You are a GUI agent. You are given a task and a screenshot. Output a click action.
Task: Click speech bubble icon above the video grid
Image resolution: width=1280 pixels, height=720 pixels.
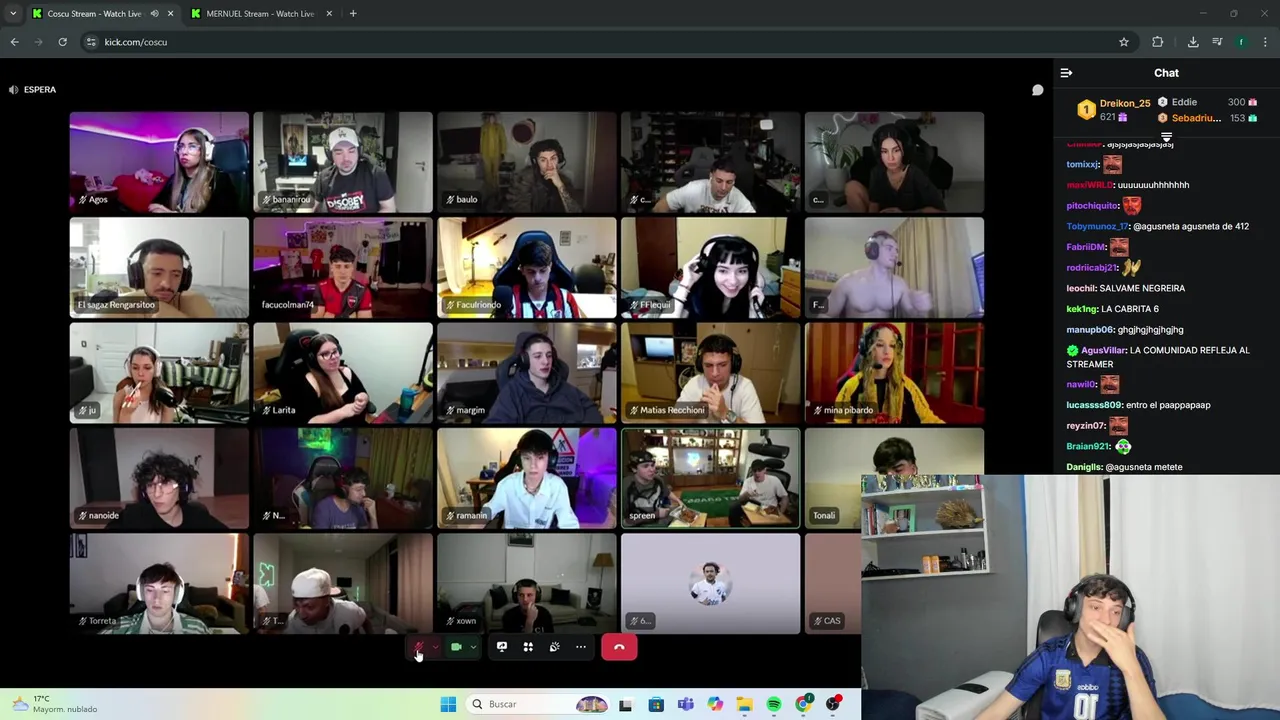[x=1037, y=90]
